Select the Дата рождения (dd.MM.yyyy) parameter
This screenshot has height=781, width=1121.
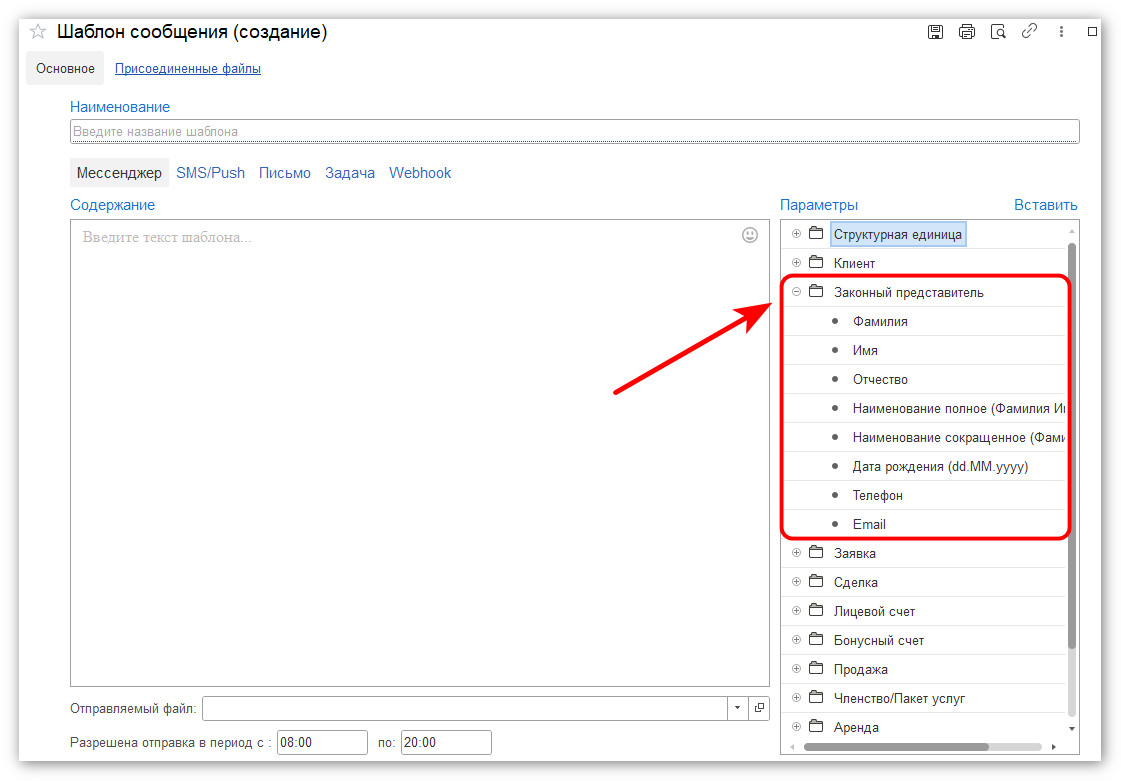(940, 466)
